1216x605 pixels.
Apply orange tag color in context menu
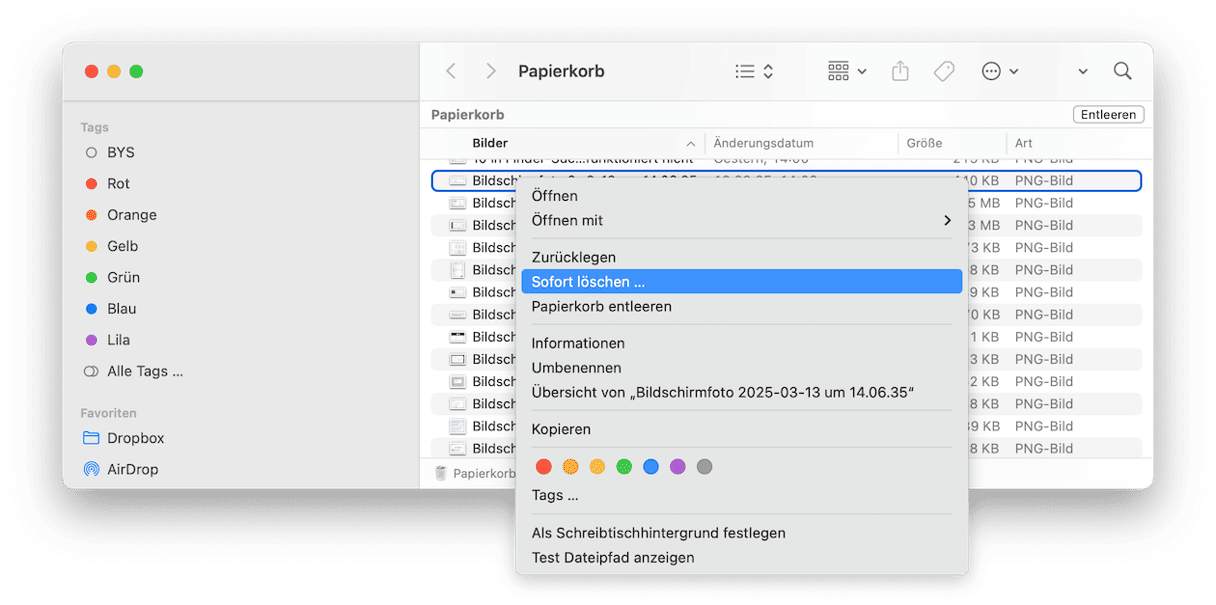tap(571, 466)
